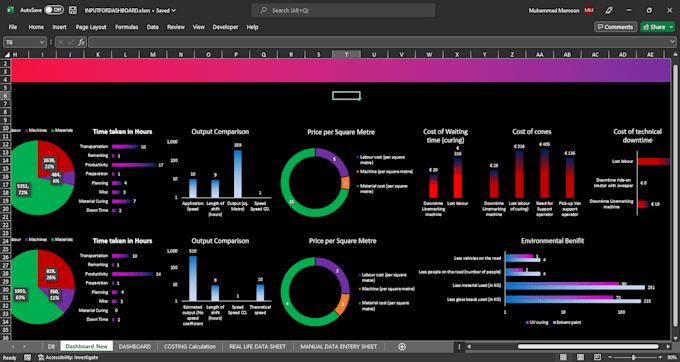
Task: Open the Name Box dropdown arrow
Action: [x=42, y=42]
